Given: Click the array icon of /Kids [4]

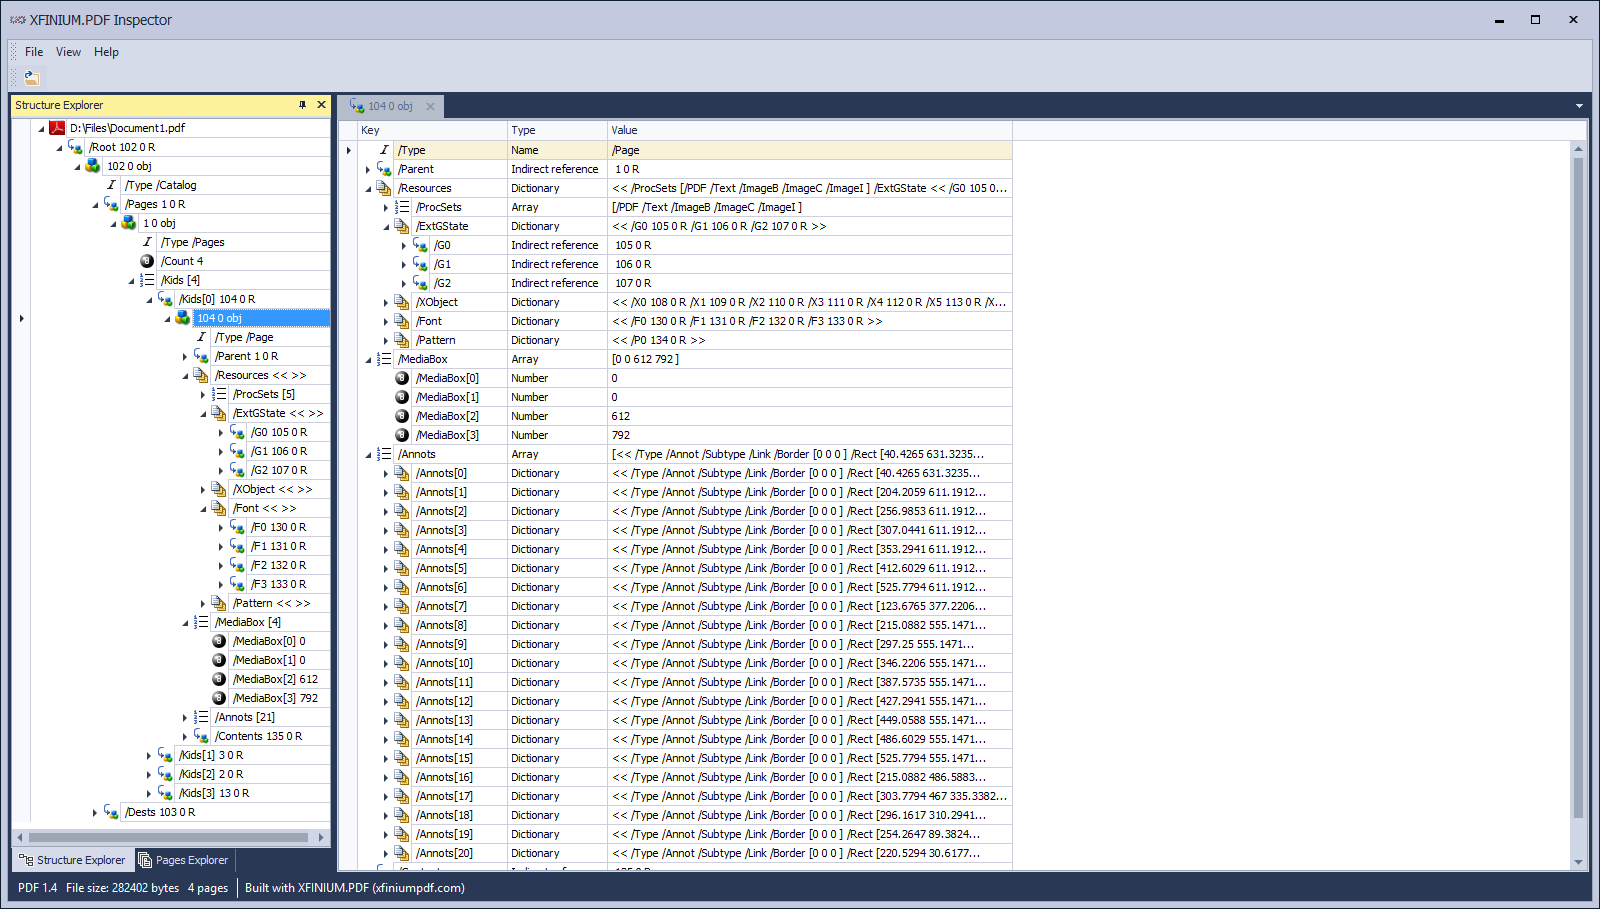Looking at the screenshot, I should 147,280.
